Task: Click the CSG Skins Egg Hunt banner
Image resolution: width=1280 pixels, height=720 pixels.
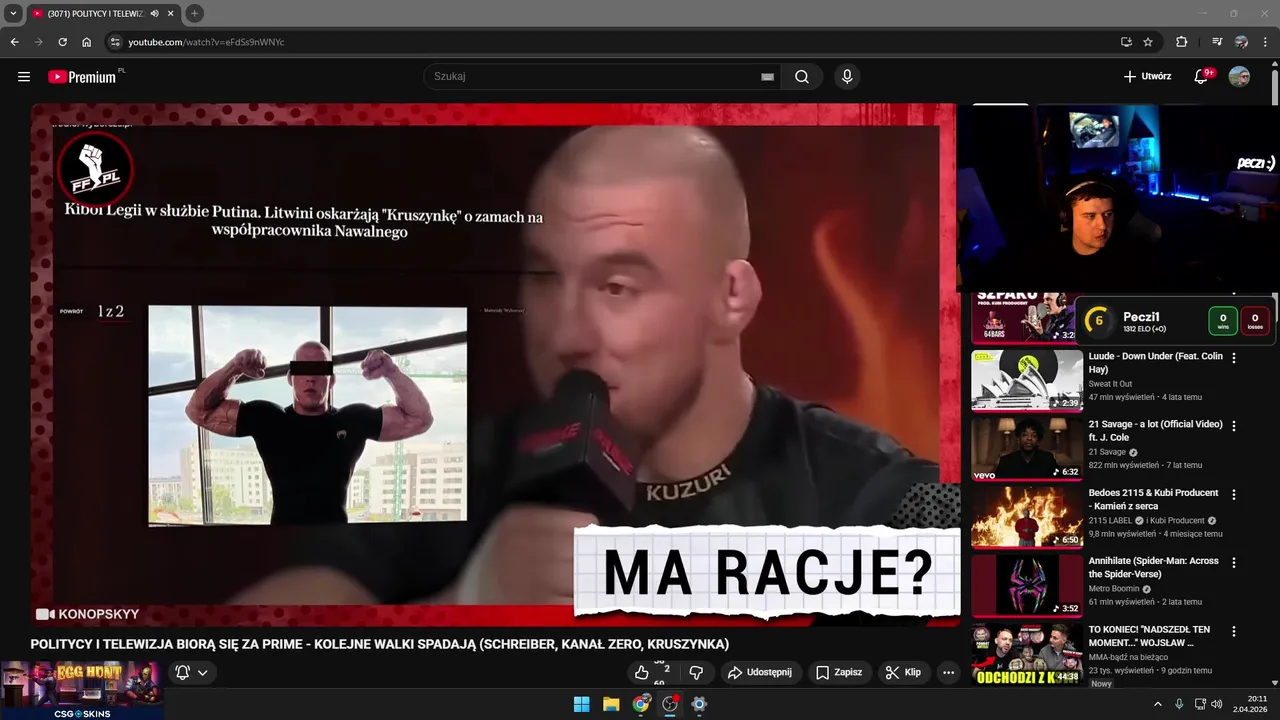Action: tap(82, 690)
